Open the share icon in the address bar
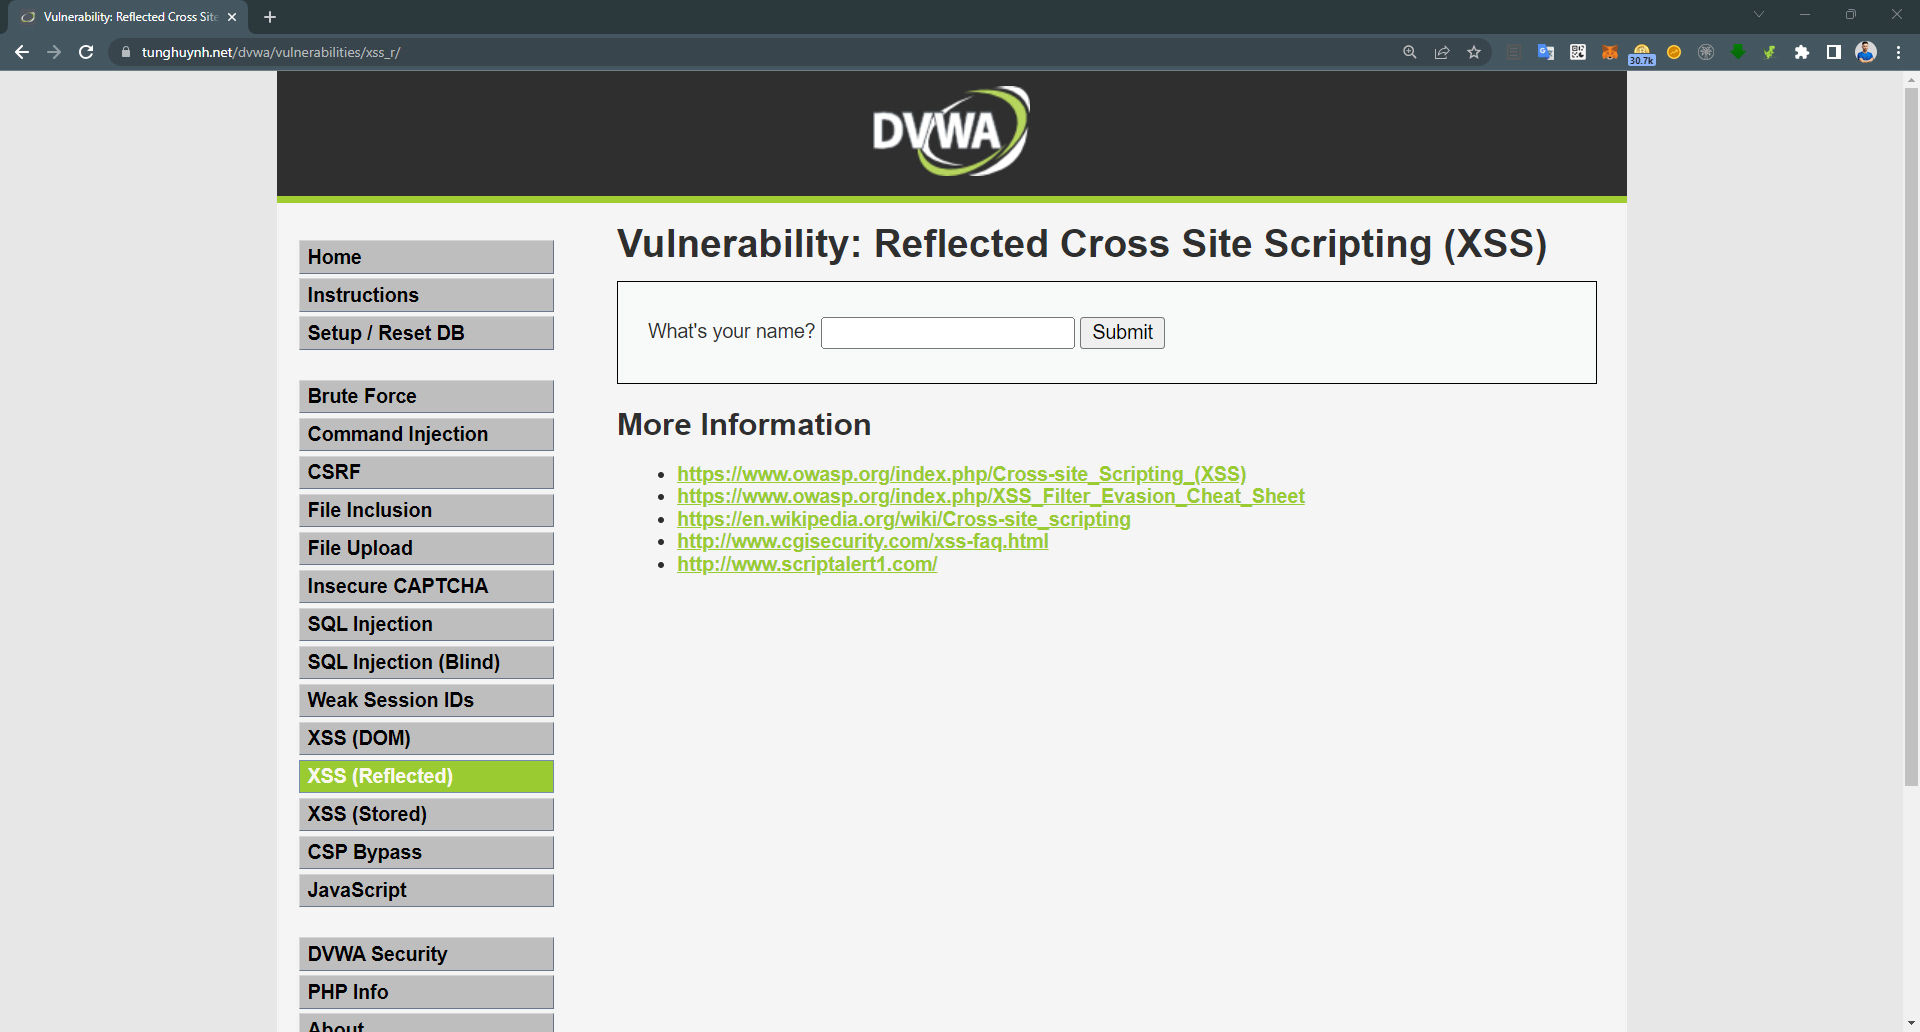The image size is (1920, 1032). 1442,52
